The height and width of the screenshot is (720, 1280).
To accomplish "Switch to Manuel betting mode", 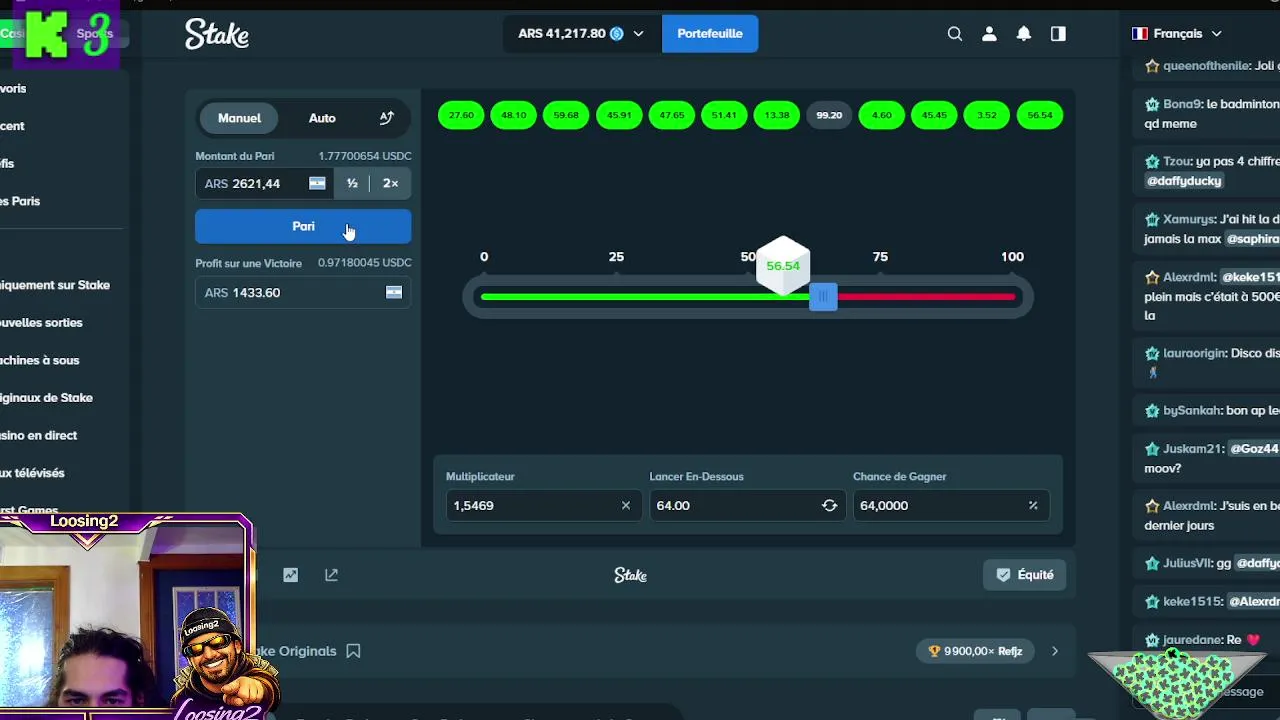I will click(x=239, y=118).
